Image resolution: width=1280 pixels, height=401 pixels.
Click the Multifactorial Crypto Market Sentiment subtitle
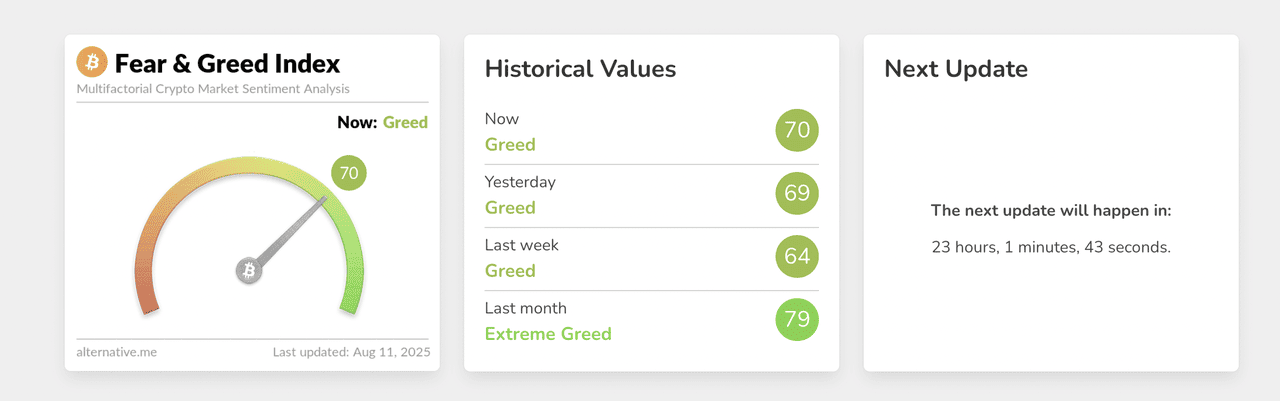click(213, 89)
